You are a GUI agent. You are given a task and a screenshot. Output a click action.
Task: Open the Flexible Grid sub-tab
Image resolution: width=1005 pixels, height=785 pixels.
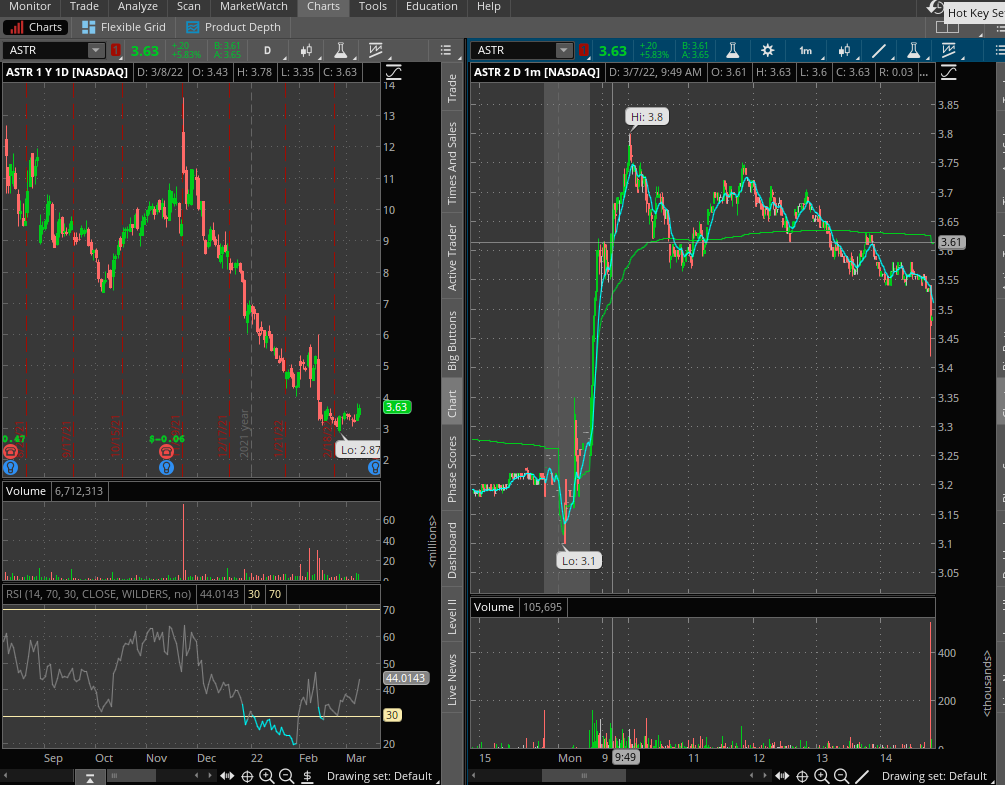123,27
